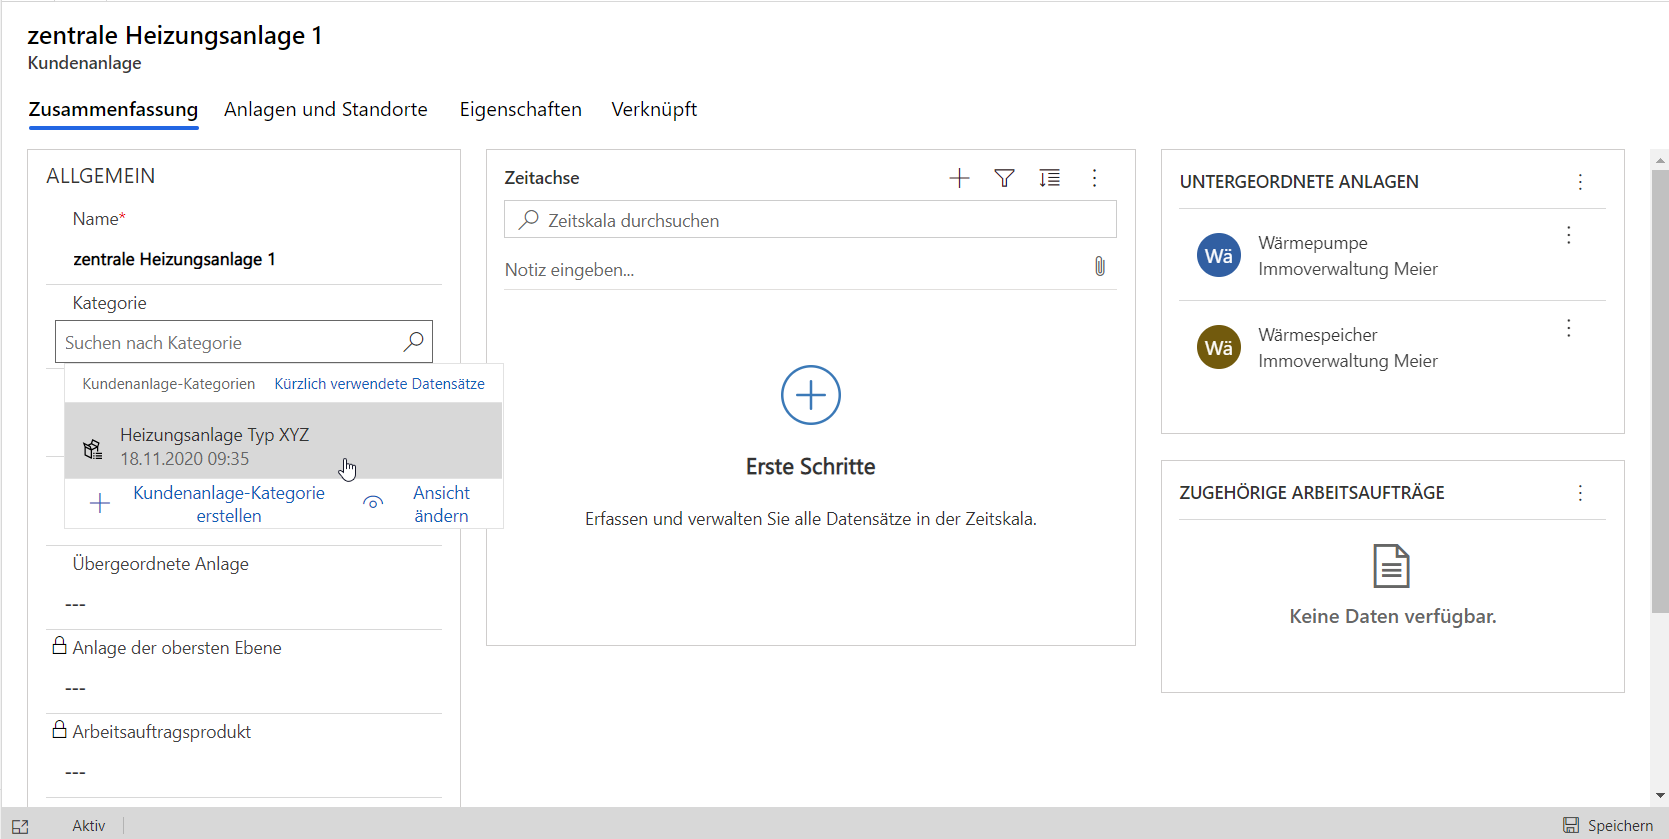Image resolution: width=1669 pixels, height=839 pixels.
Task: Open Untergeordnete Anlagen more commands menu
Action: pyautogui.click(x=1580, y=182)
